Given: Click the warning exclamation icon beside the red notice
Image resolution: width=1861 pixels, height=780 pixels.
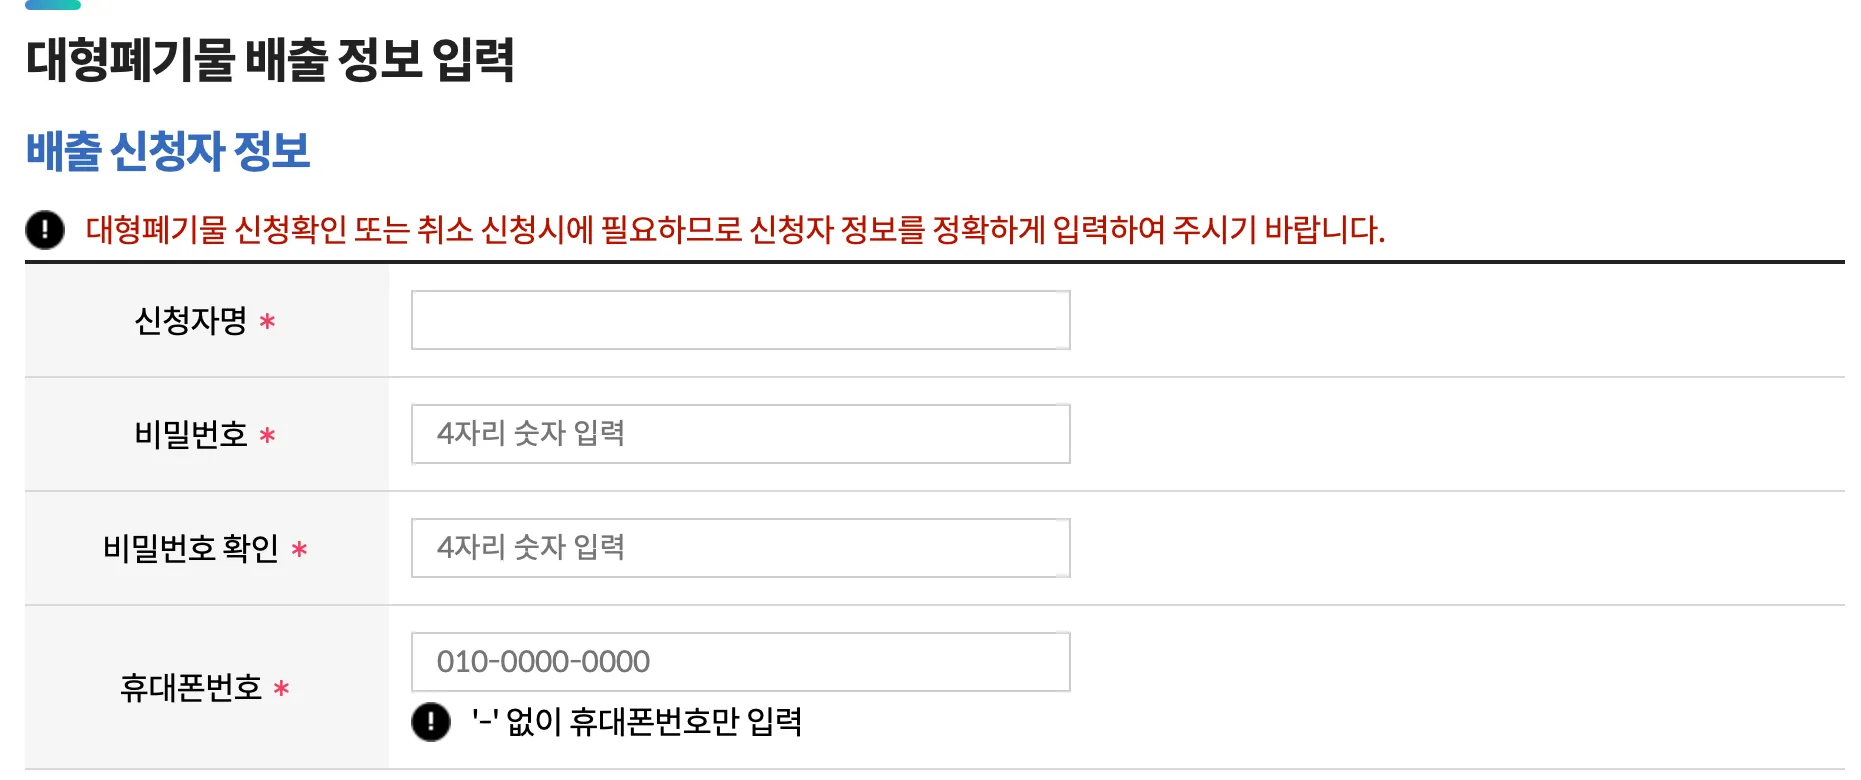Looking at the screenshot, I should 45,230.
